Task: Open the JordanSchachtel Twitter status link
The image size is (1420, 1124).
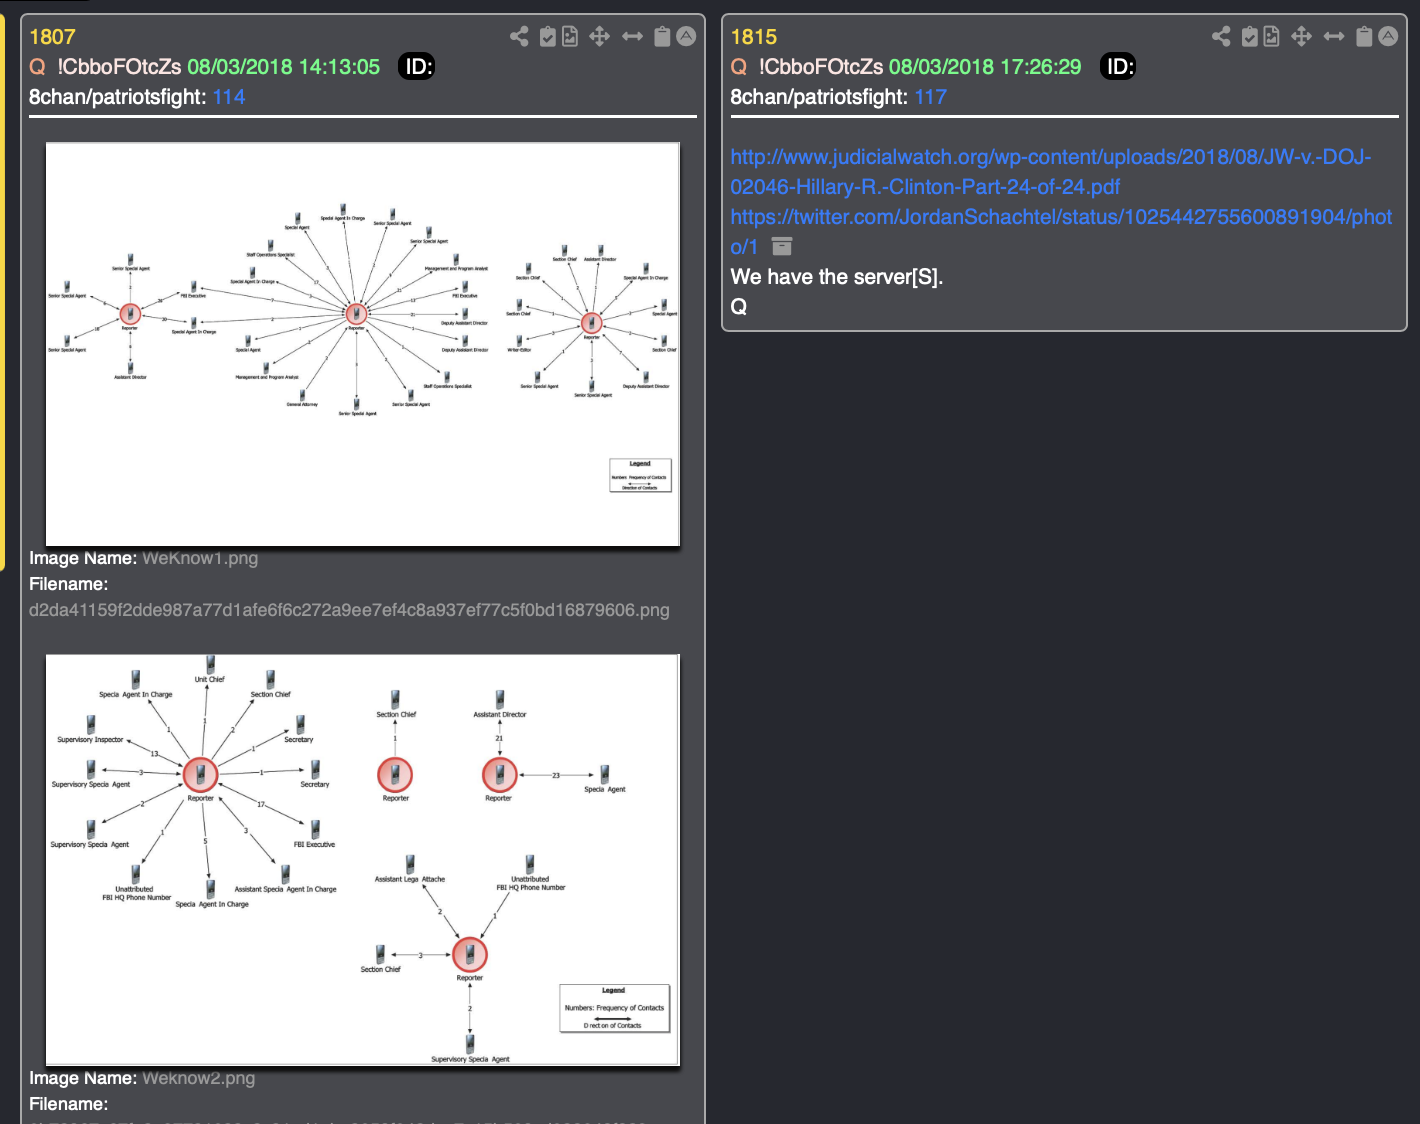Action: pos(1061,232)
